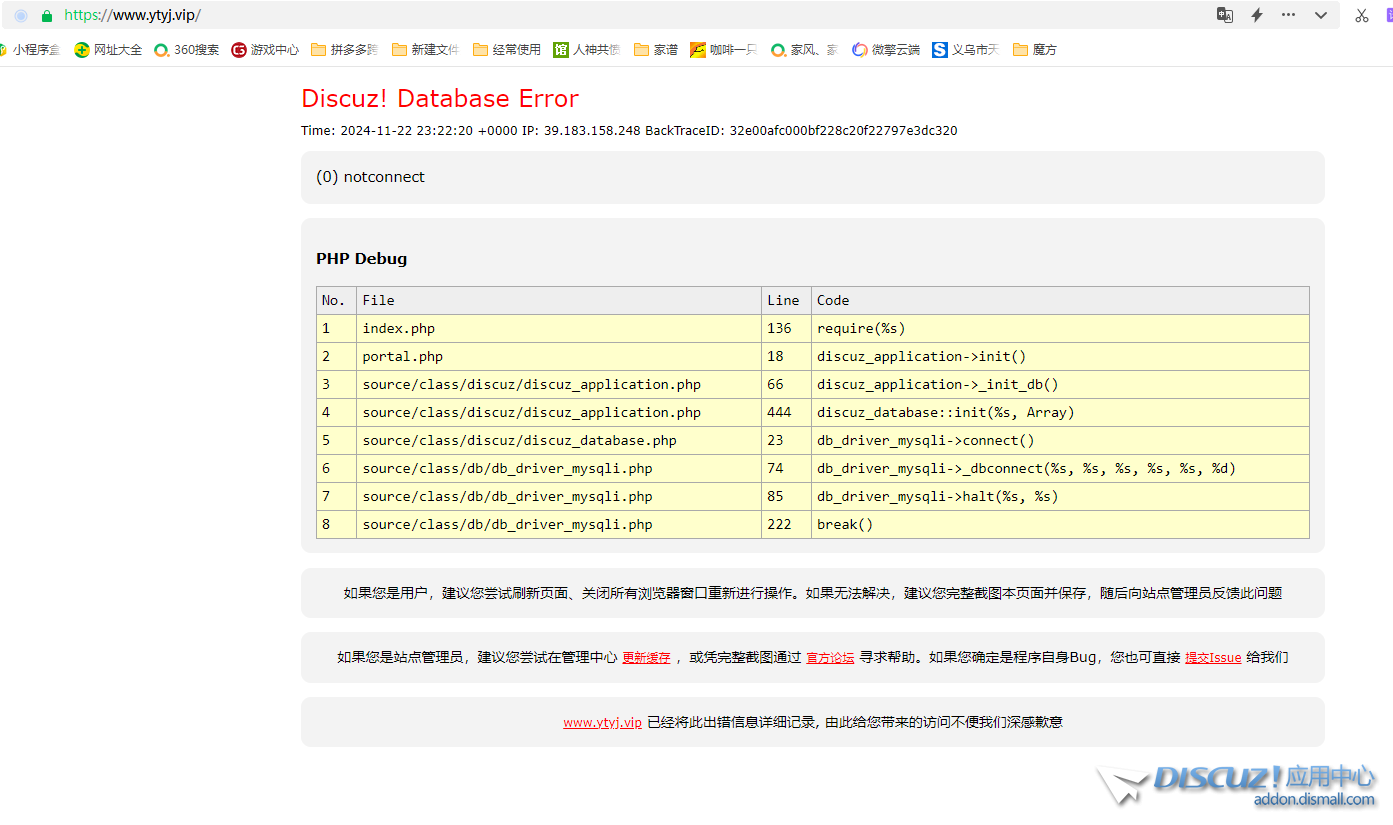Click the 官方论坛 link
This screenshot has height=825, width=1393.
830,658
